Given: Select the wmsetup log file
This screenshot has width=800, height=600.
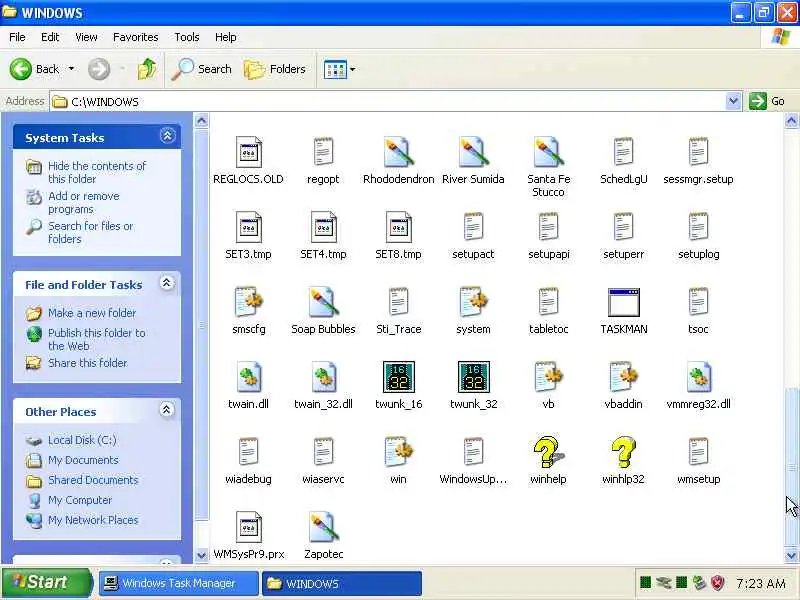Looking at the screenshot, I should coord(698,452).
